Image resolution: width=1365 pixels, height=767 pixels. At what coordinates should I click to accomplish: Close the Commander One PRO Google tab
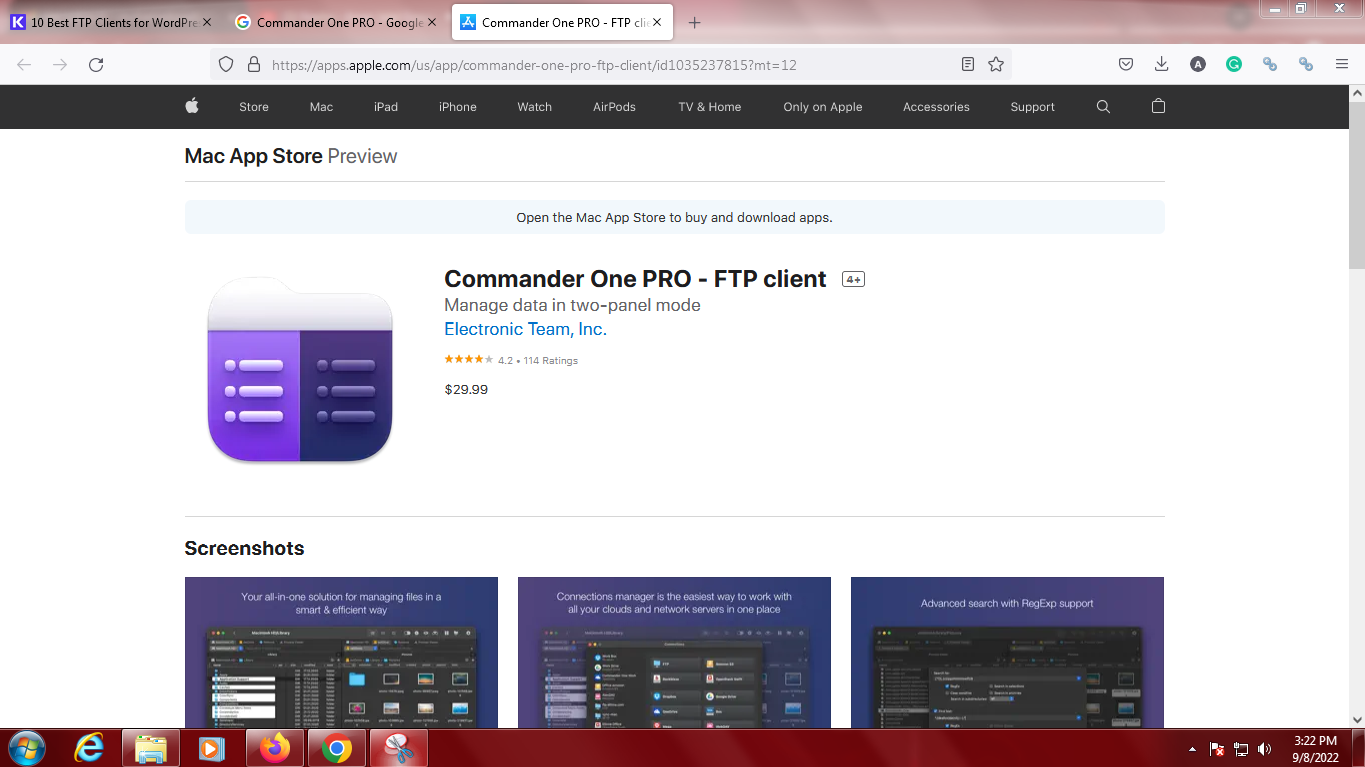tap(432, 22)
